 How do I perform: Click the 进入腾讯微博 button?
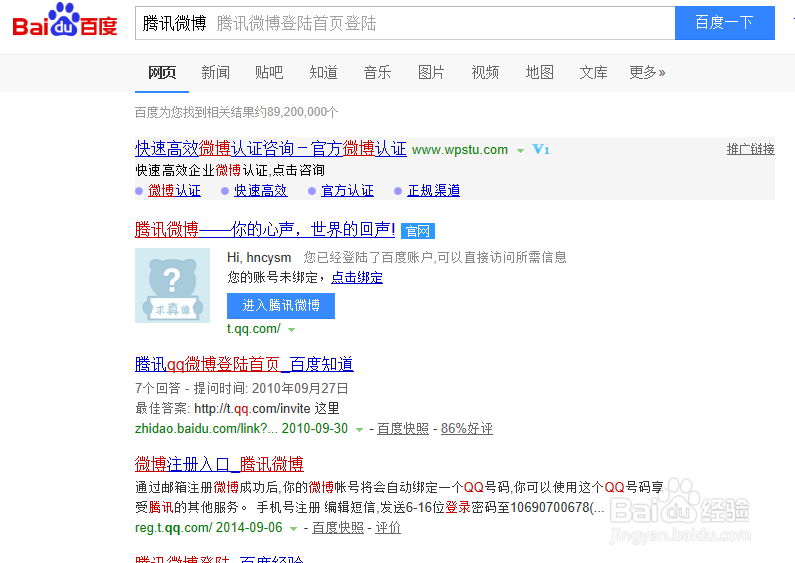coord(281,306)
